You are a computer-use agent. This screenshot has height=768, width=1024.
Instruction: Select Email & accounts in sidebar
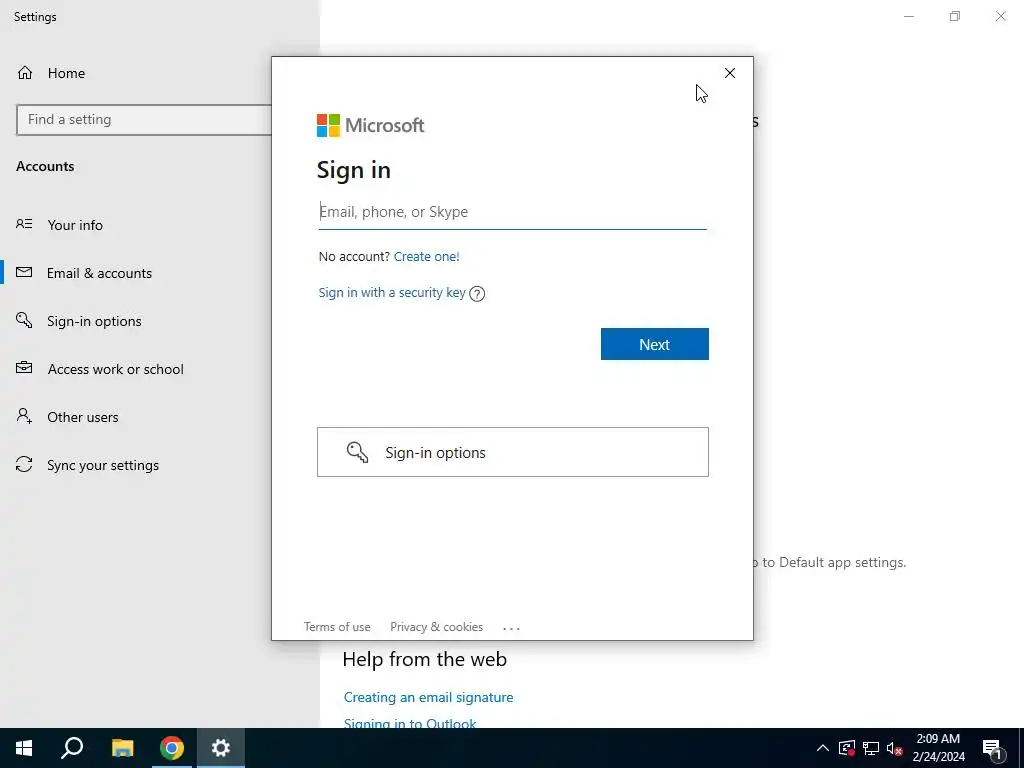coord(99,273)
